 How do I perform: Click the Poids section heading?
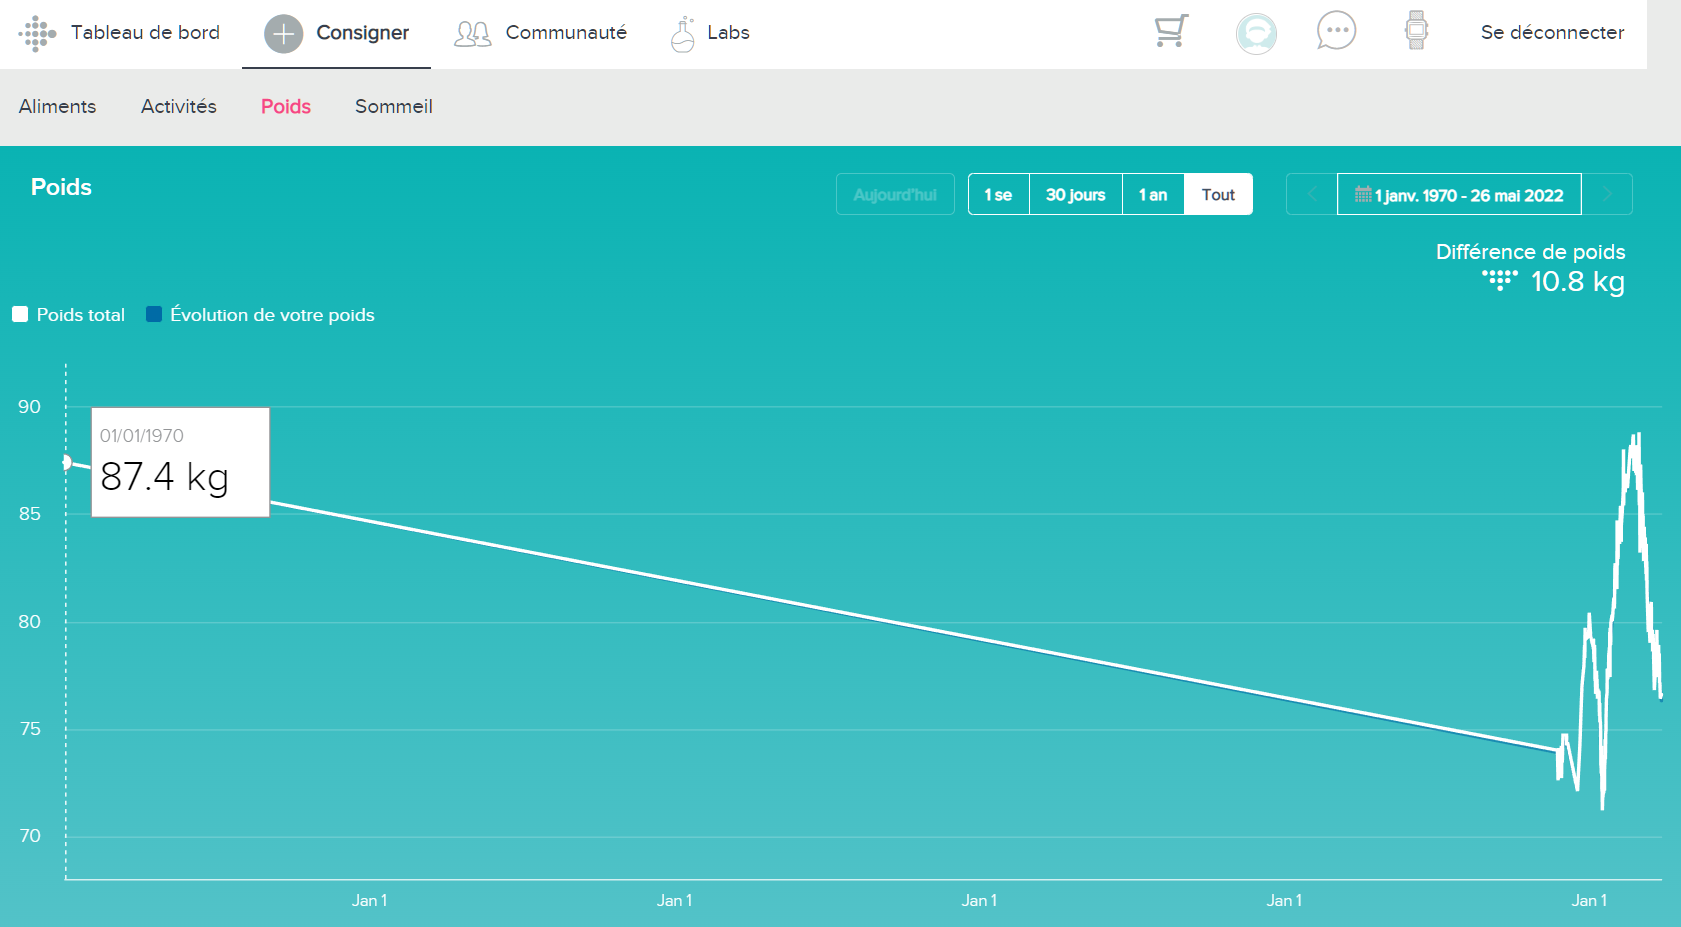tap(61, 187)
